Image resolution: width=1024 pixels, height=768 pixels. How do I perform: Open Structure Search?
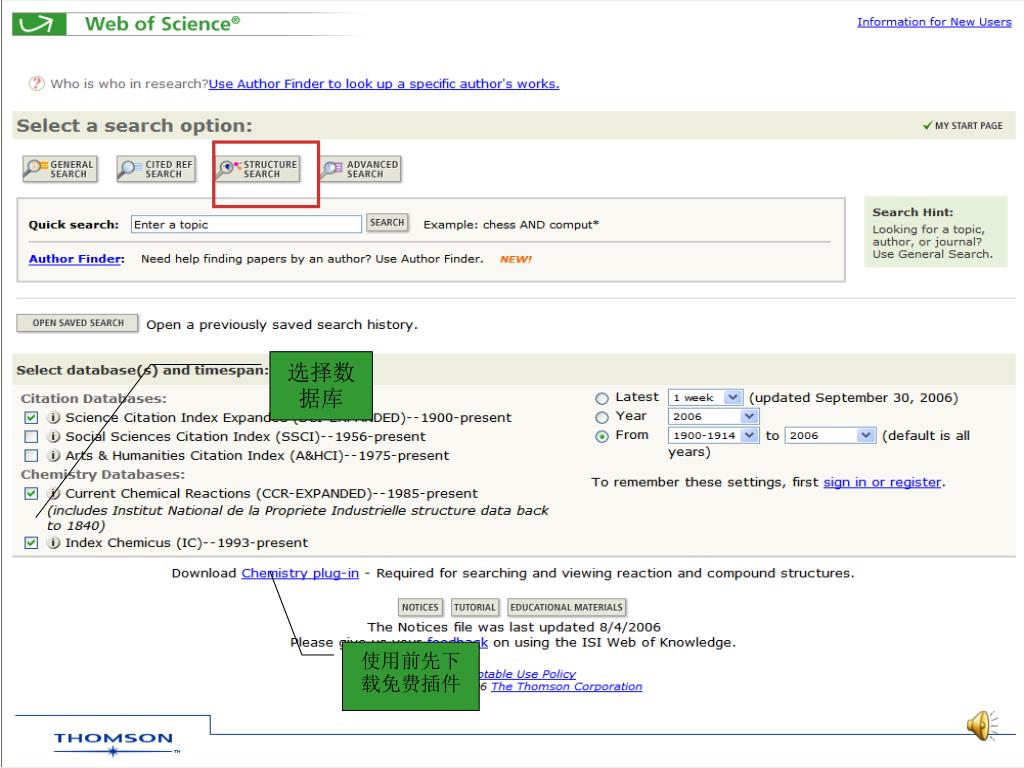(x=259, y=169)
